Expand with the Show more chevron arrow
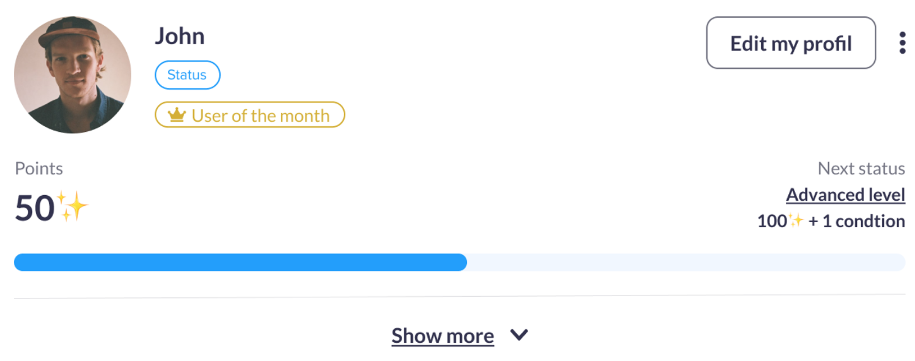 point(519,335)
